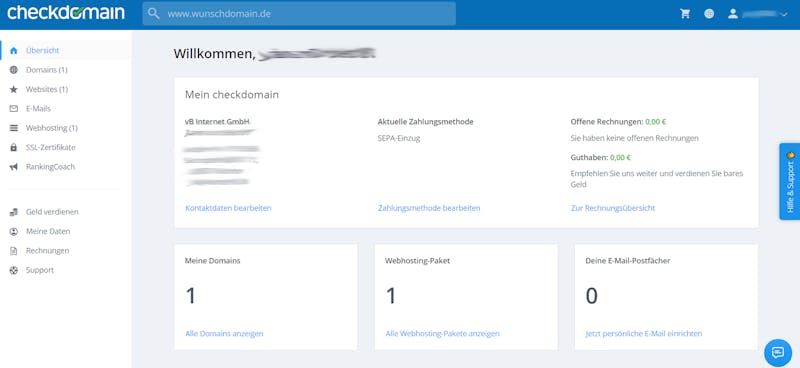
Task: Click Zahlungsmethode bearbeiten link
Action: (x=429, y=208)
